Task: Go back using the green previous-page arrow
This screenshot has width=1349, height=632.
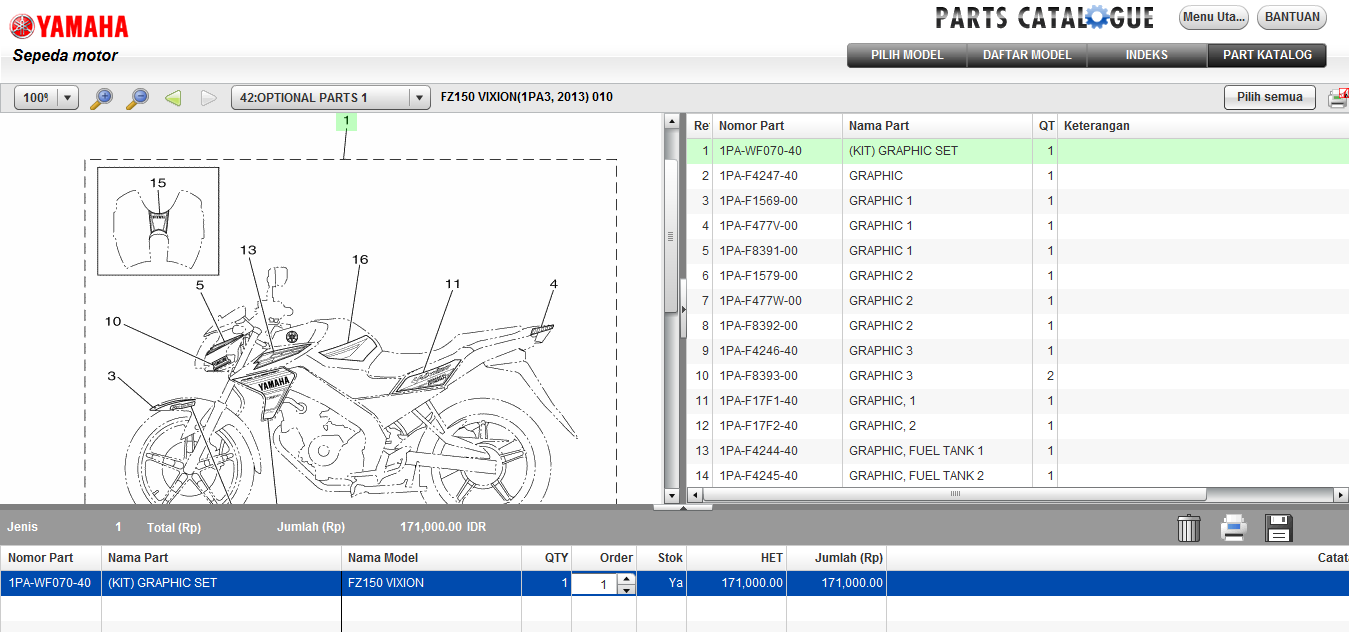Action: [171, 97]
